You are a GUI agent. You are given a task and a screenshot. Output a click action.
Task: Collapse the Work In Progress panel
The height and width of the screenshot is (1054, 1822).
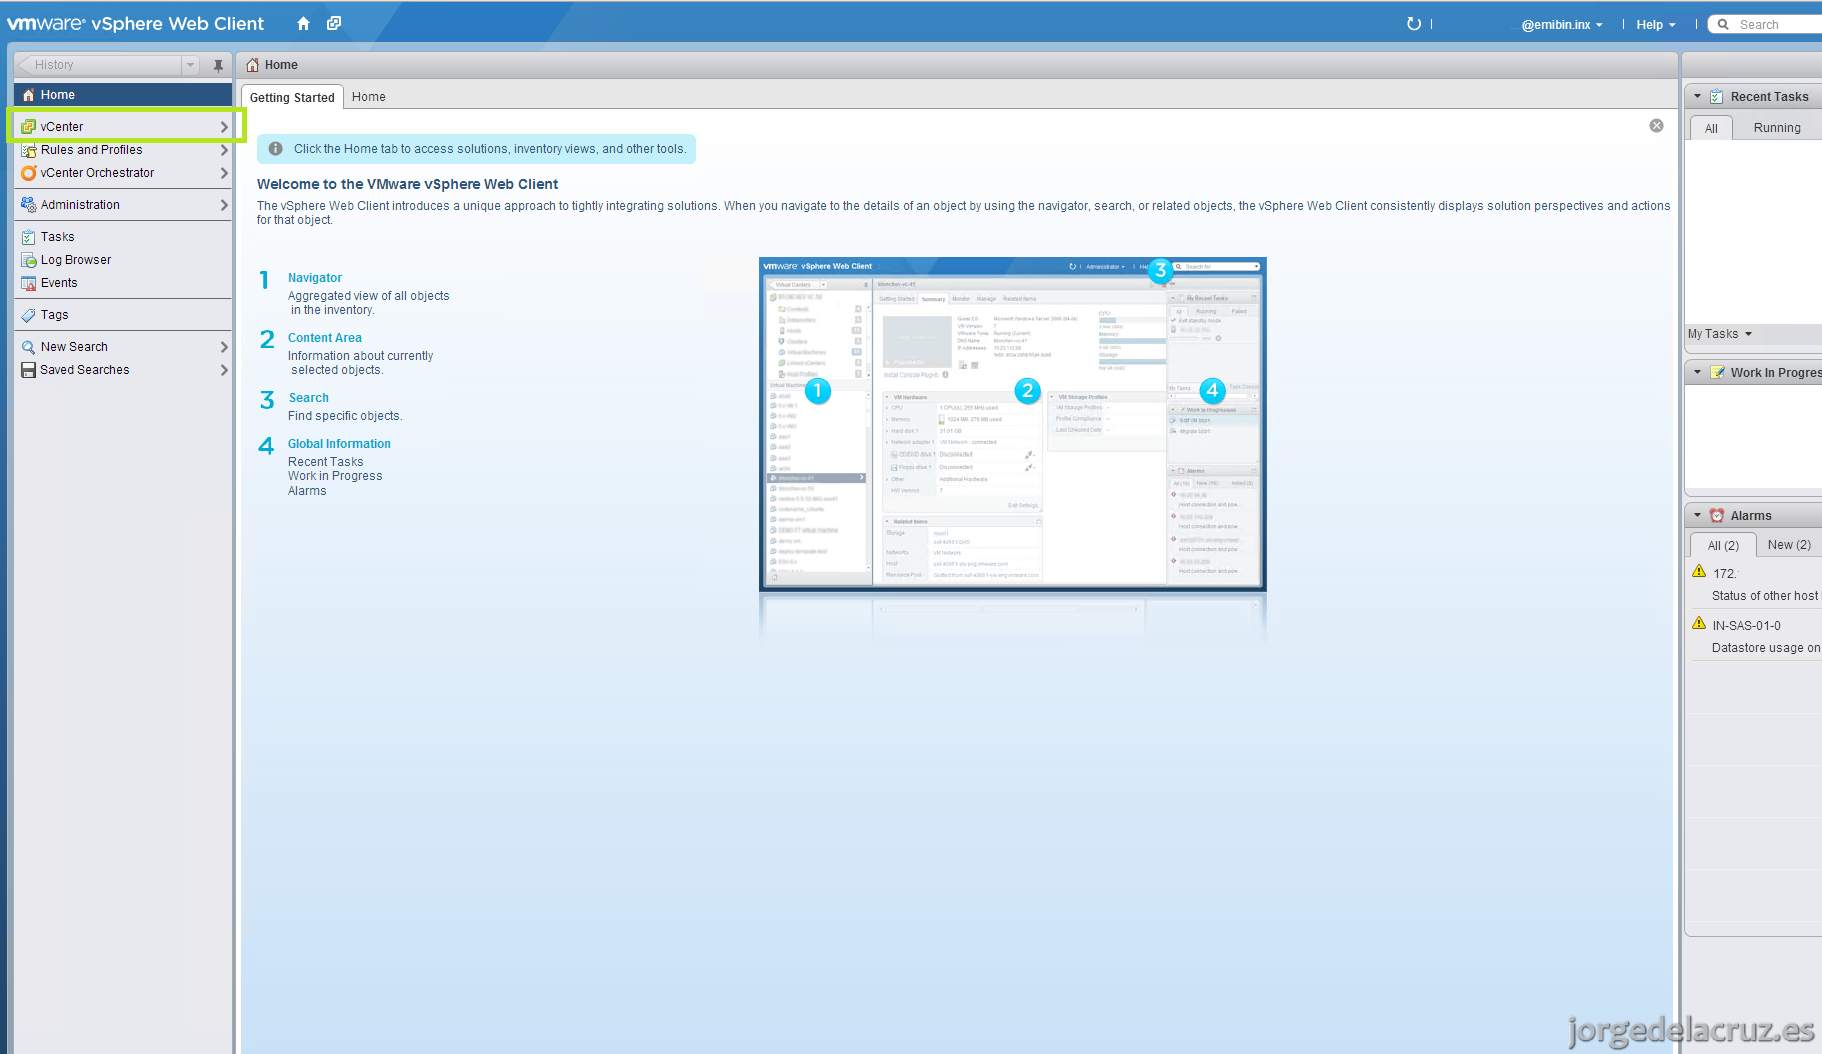point(1697,373)
